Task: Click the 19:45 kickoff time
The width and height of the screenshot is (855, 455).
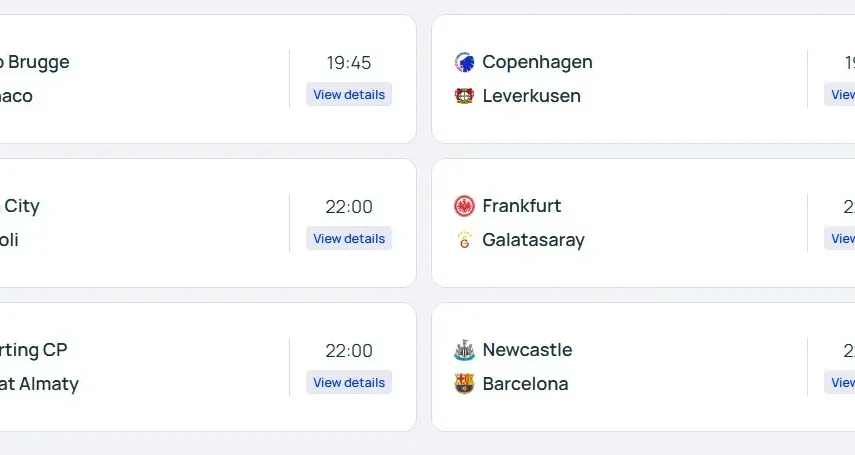Action: coord(349,63)
